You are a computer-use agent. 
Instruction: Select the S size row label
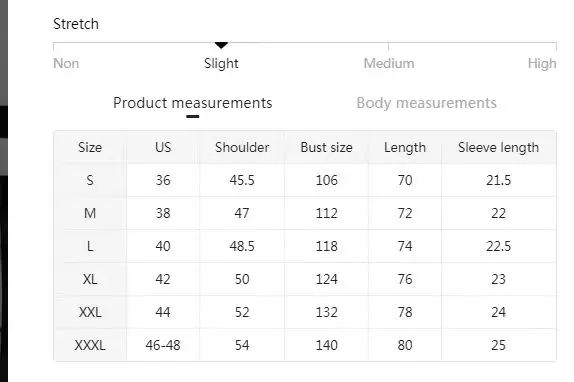click(90, 180)
